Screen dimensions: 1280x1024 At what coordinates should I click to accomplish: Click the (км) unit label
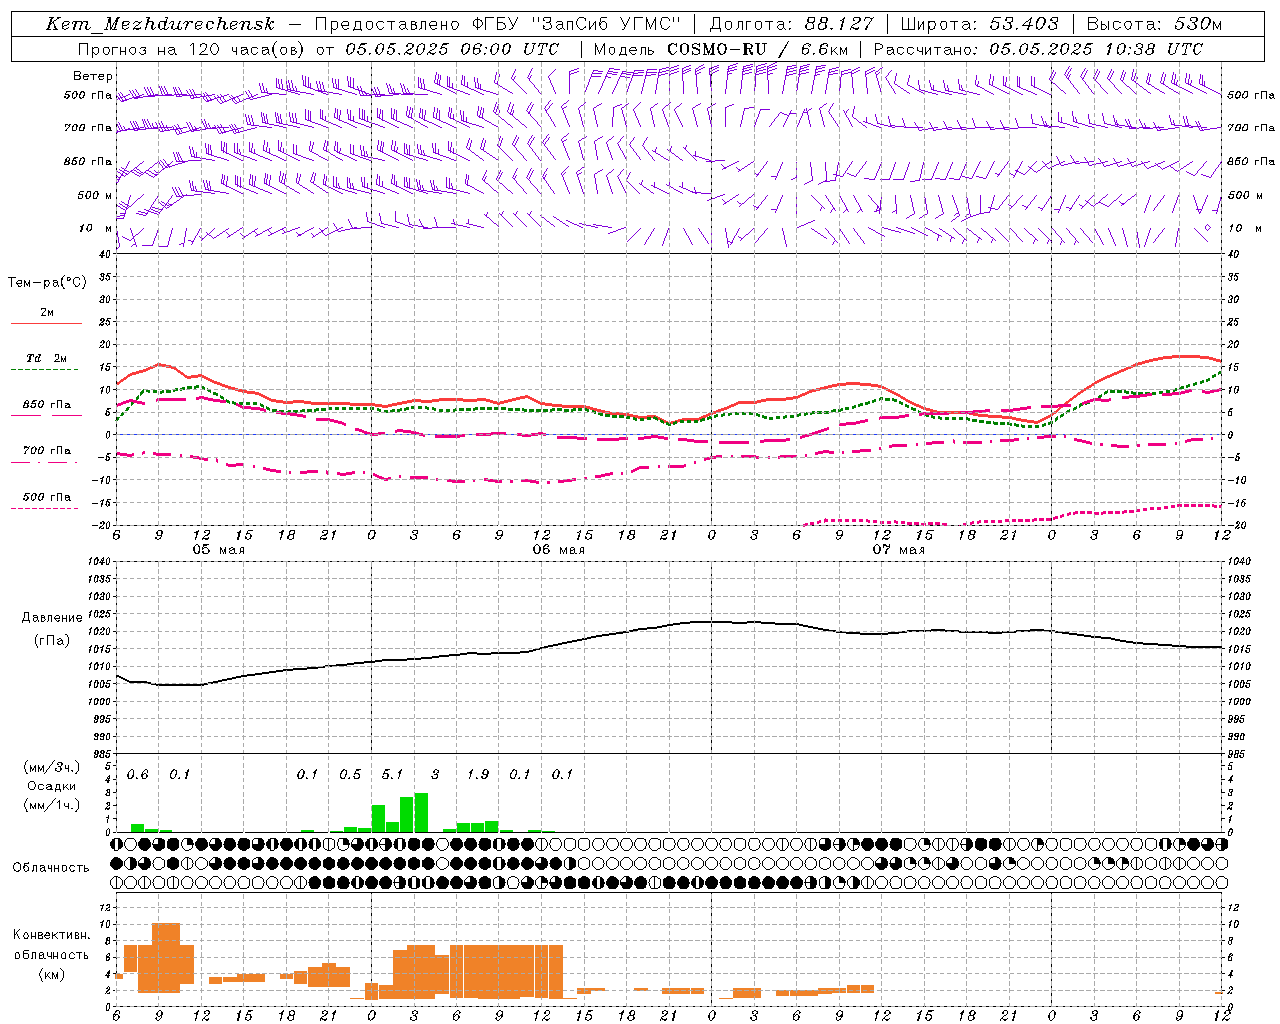pos(52,974)
